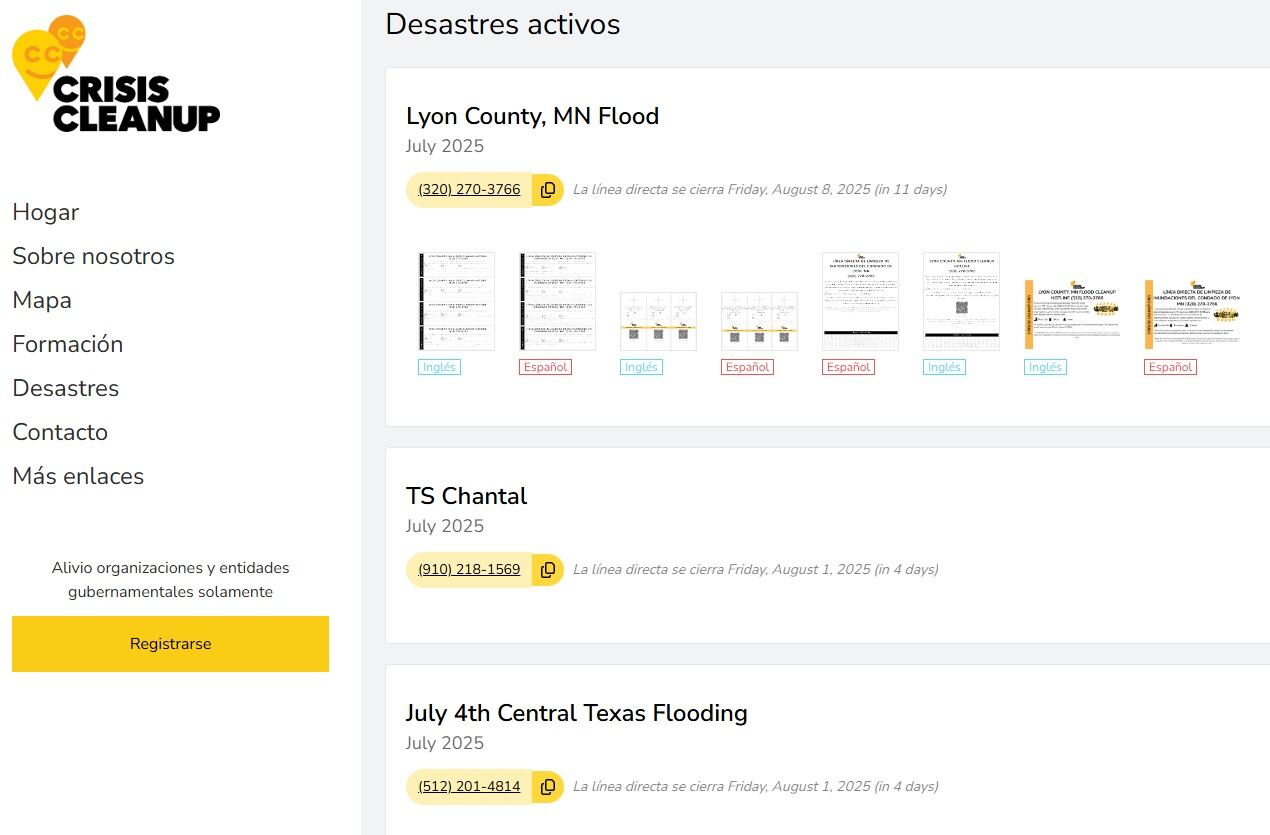Image resolution: width=1270 pixels, height=835 pixels.
Task: Go to Sobre nosotros page
Action: [x=93, y=256]
